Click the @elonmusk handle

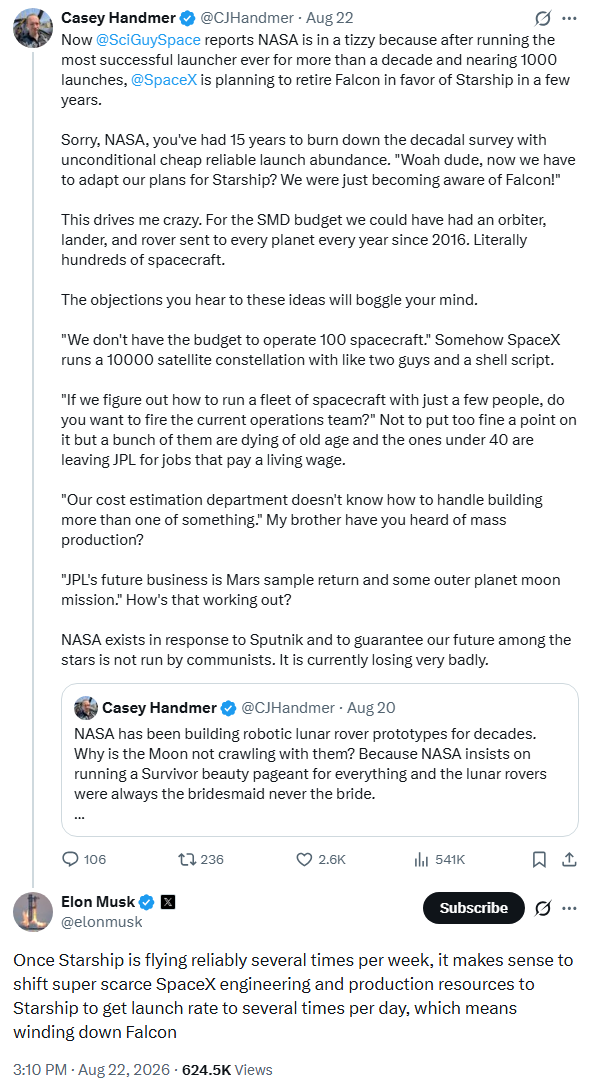102,921
